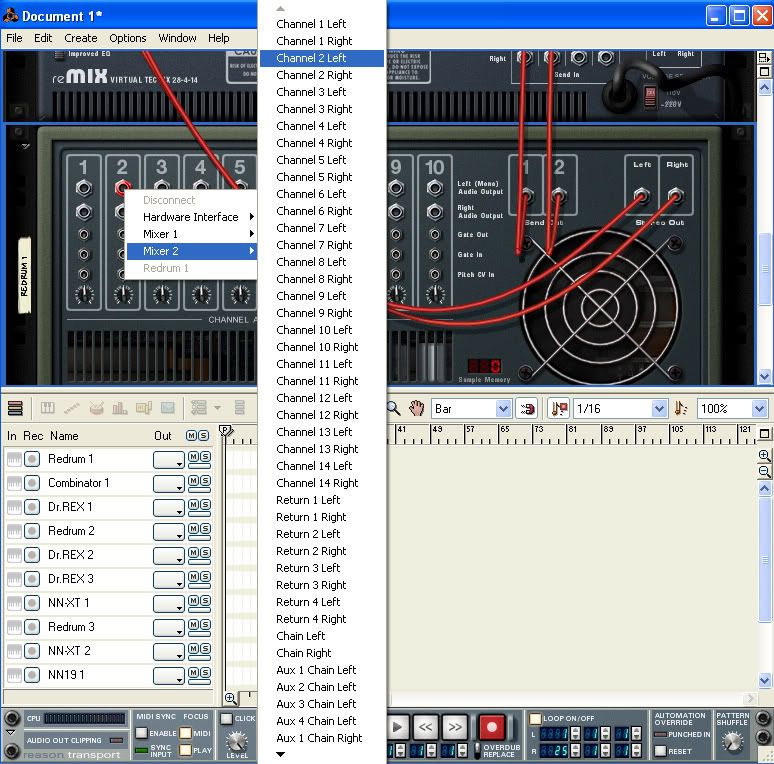Show the controller lane icon

pos(168,408)
